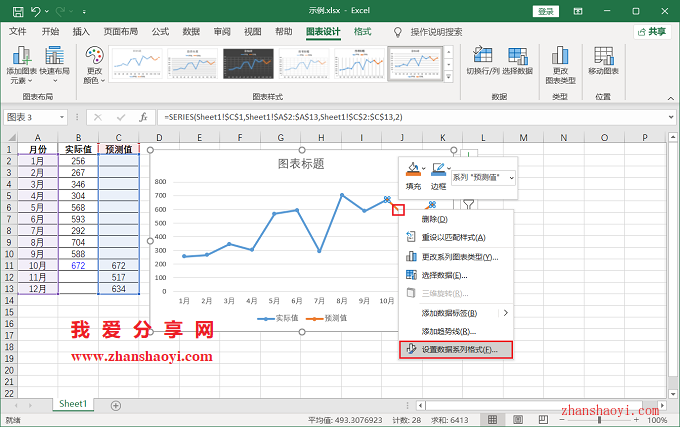Click the formula bar confirm checkmark icon
Image resolution: width=680 pixels, height=427 pixels.
[121, 117]
